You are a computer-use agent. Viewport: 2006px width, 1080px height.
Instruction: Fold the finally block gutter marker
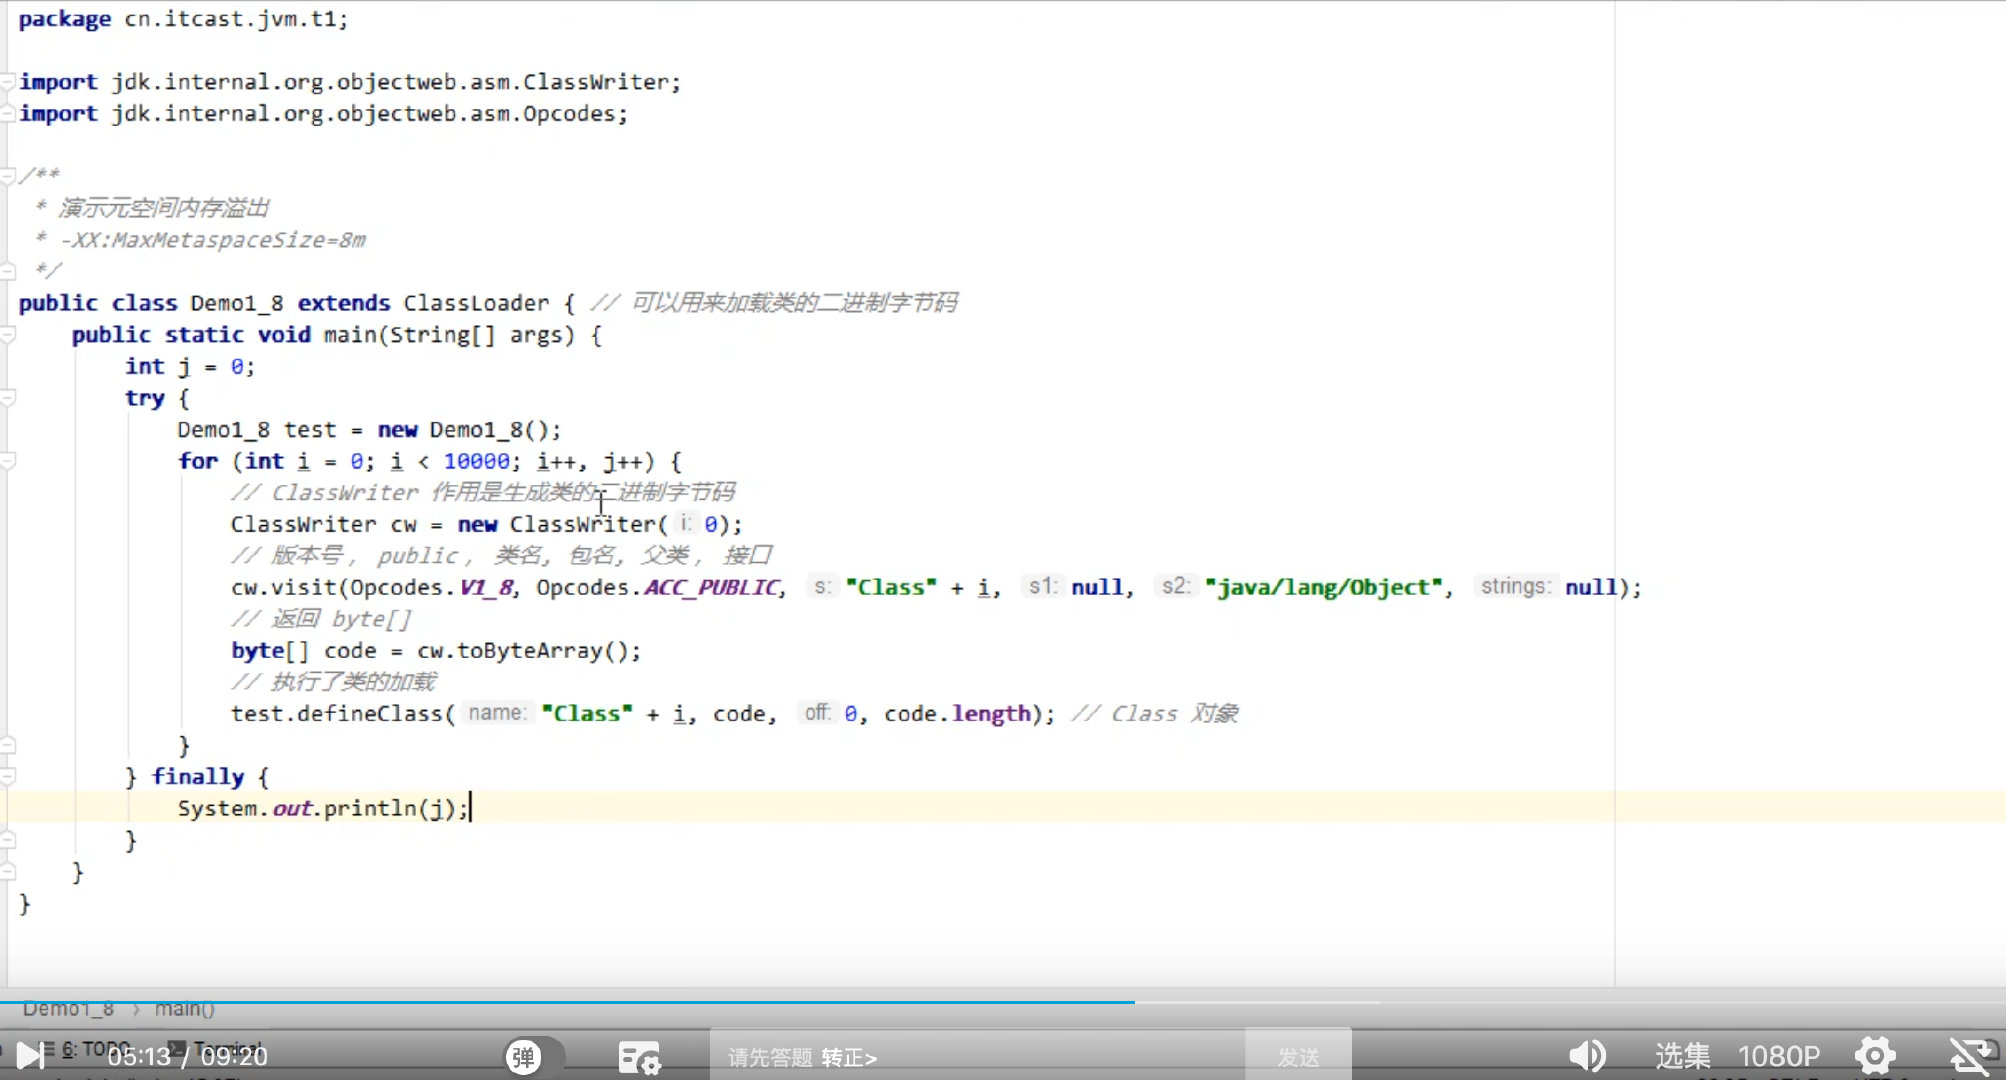8,777
